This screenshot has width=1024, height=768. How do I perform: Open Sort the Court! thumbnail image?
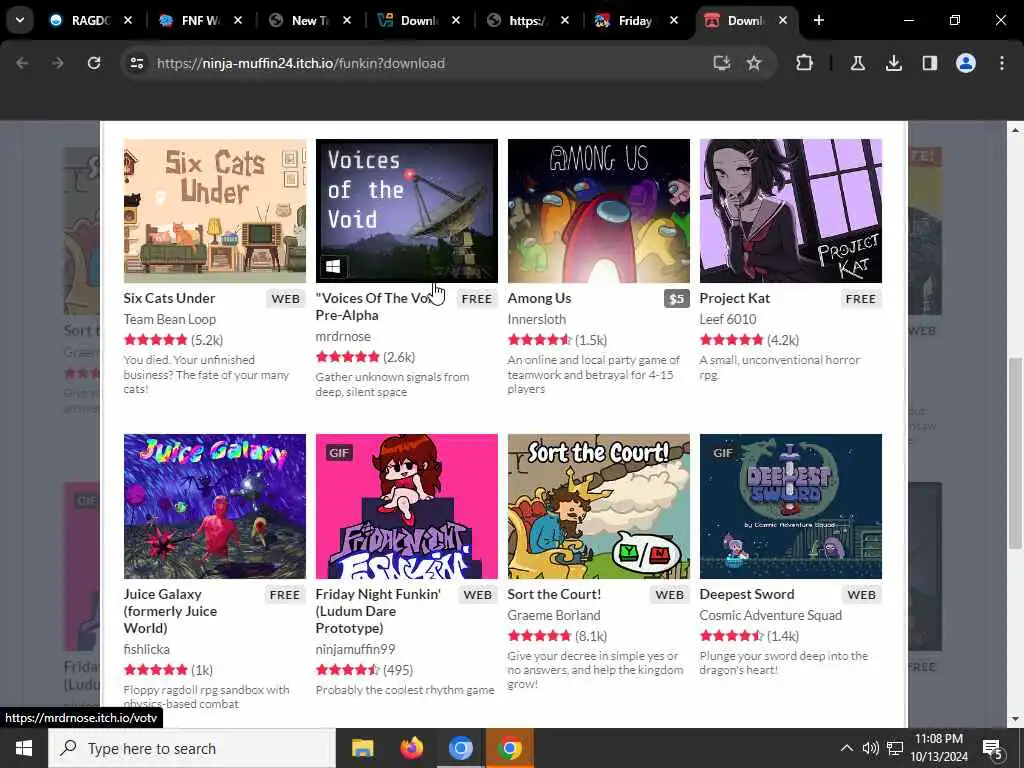tap(598, 506)
